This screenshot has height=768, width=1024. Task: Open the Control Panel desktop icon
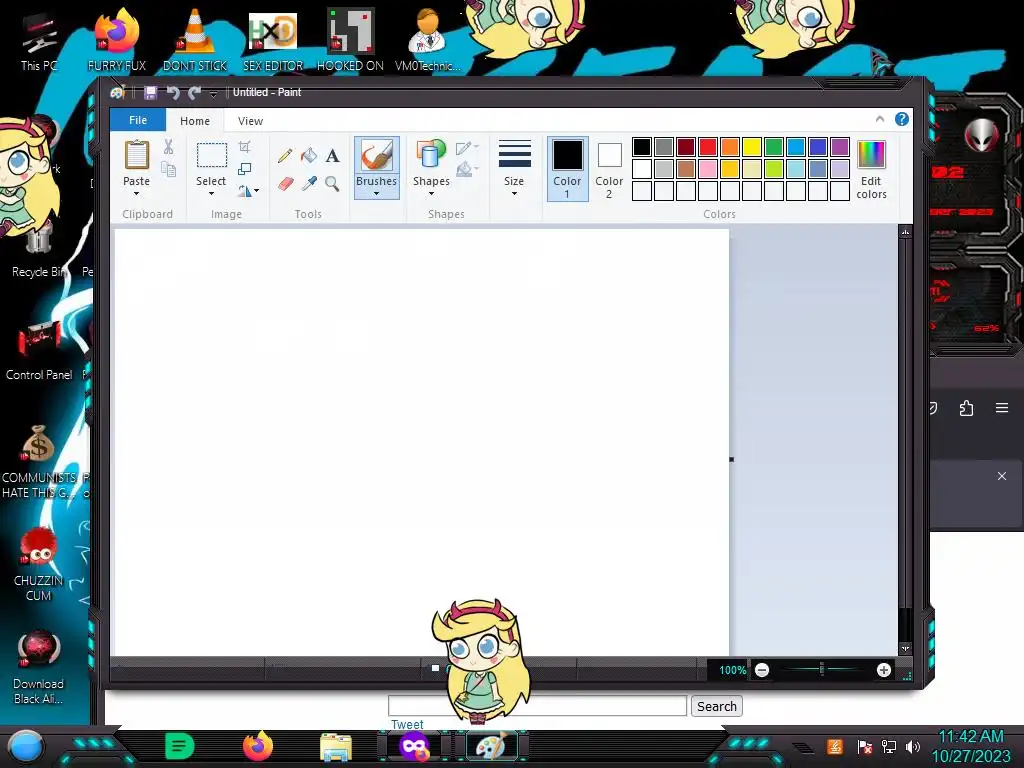39,349
